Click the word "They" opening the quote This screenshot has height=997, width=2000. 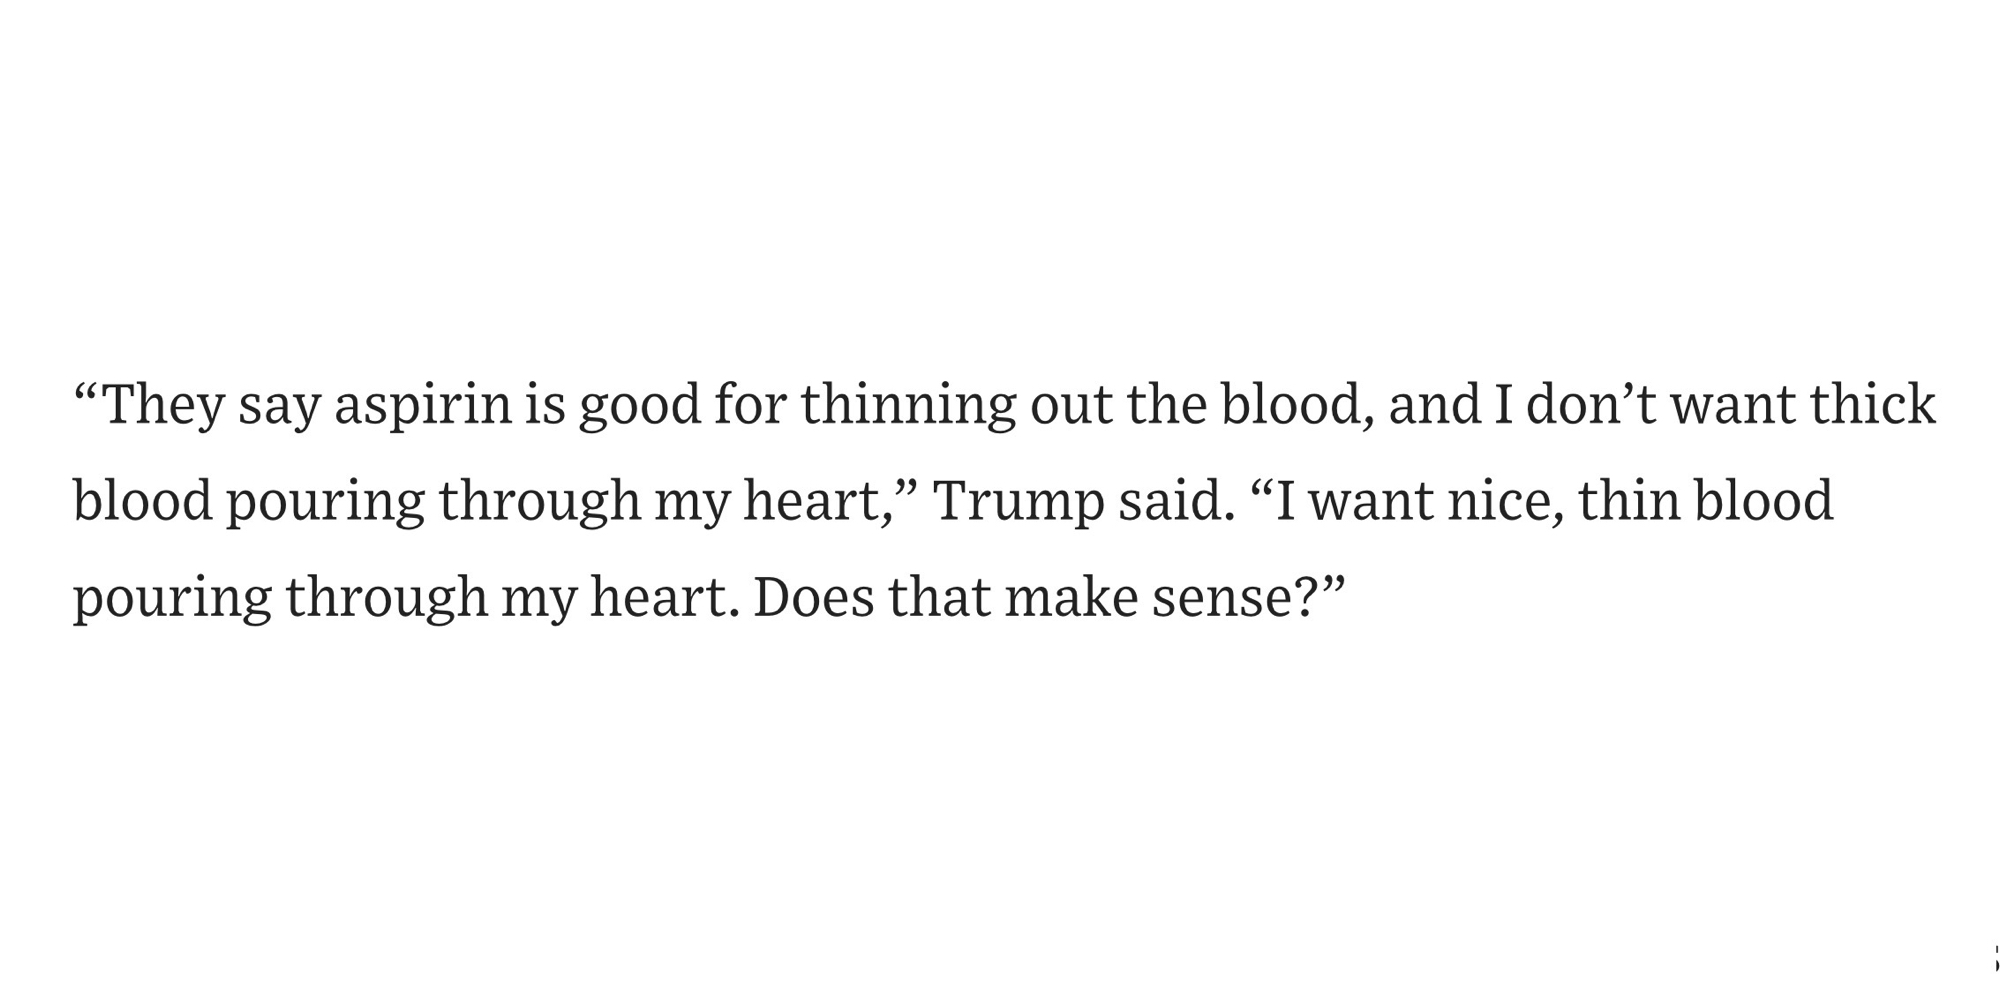[162, 406]
